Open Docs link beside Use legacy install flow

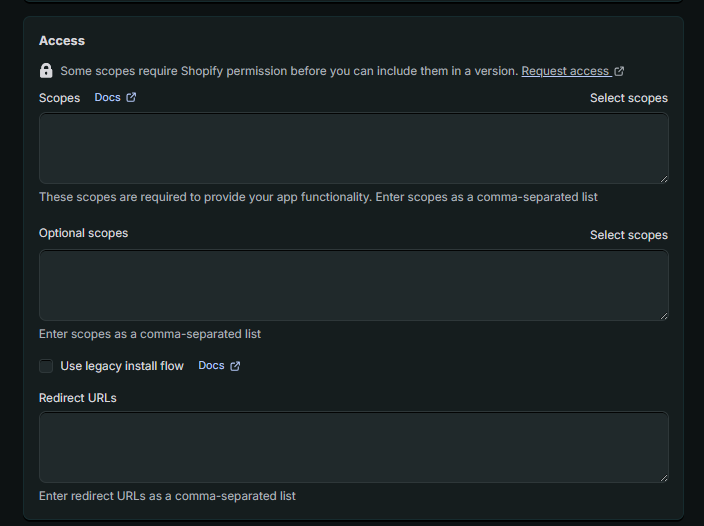point(211,366)
